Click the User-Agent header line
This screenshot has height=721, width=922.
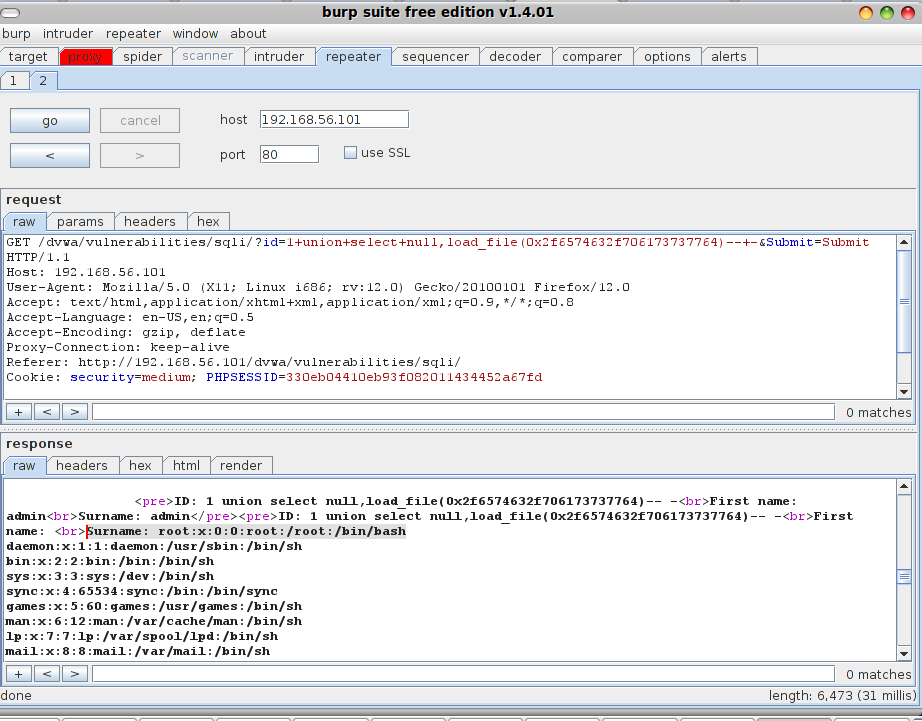point(318,287)
